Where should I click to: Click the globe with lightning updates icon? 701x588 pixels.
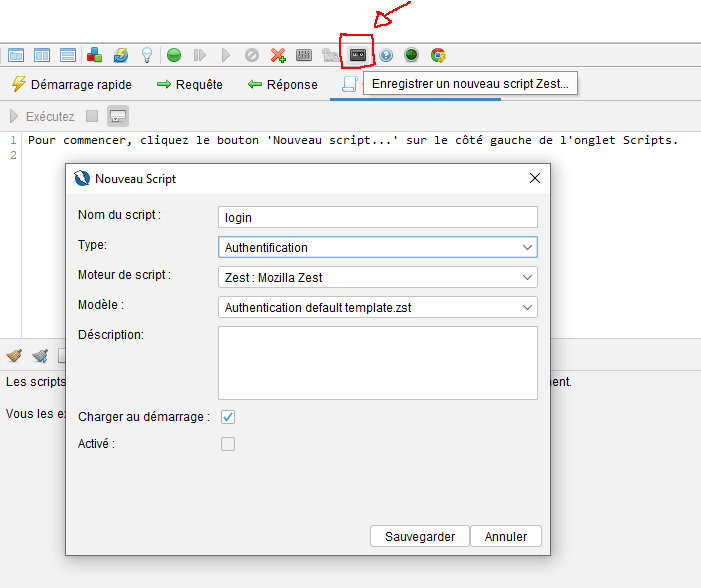(120, 55)
